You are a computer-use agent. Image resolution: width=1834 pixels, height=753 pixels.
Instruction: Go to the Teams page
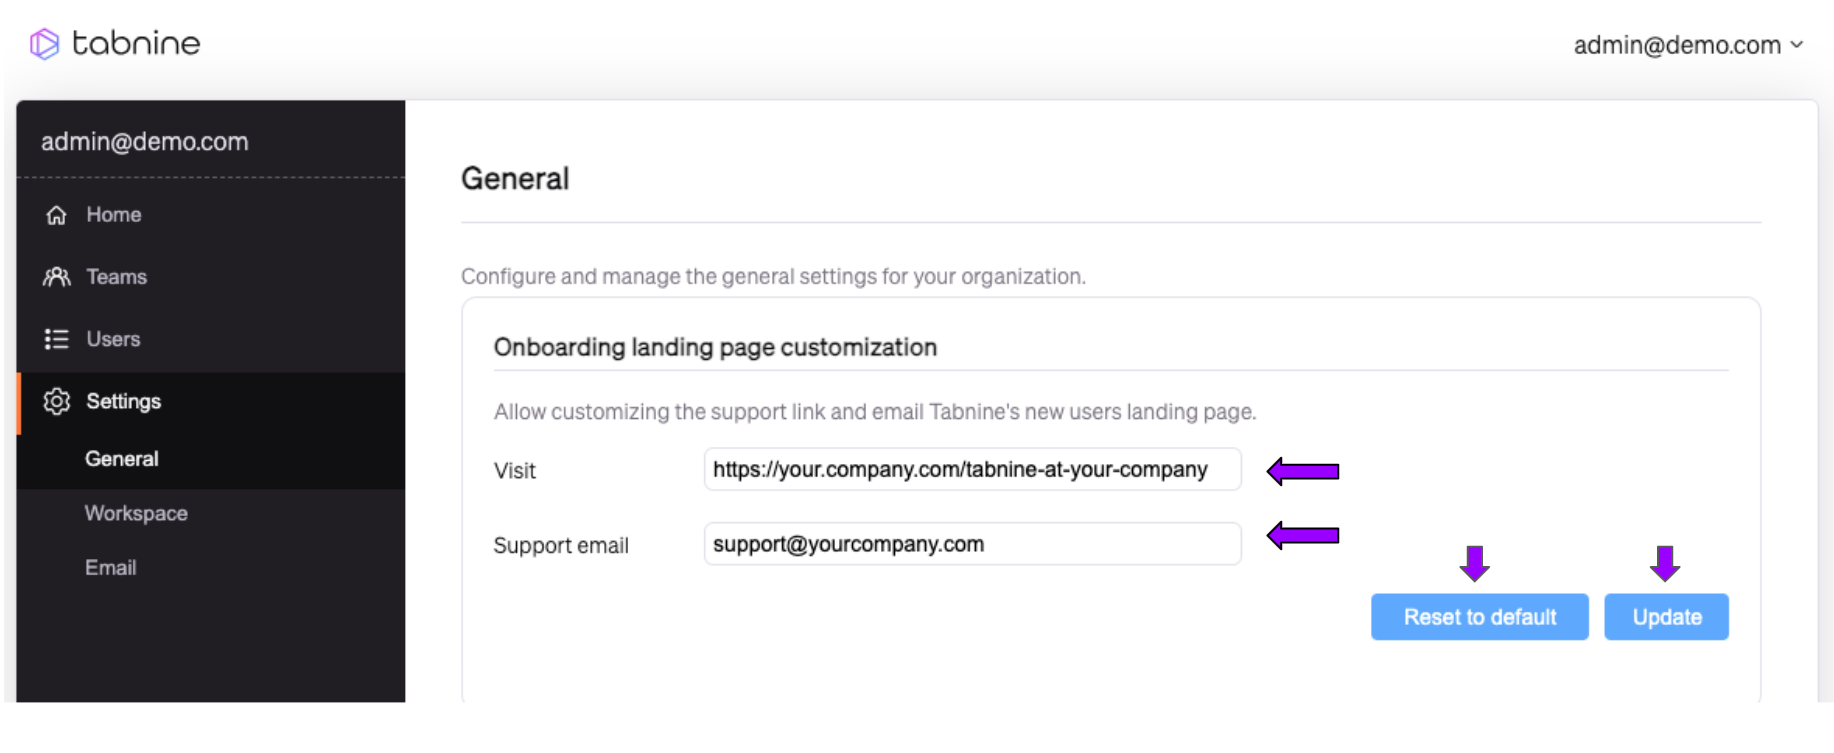click(x=116, y=277)
